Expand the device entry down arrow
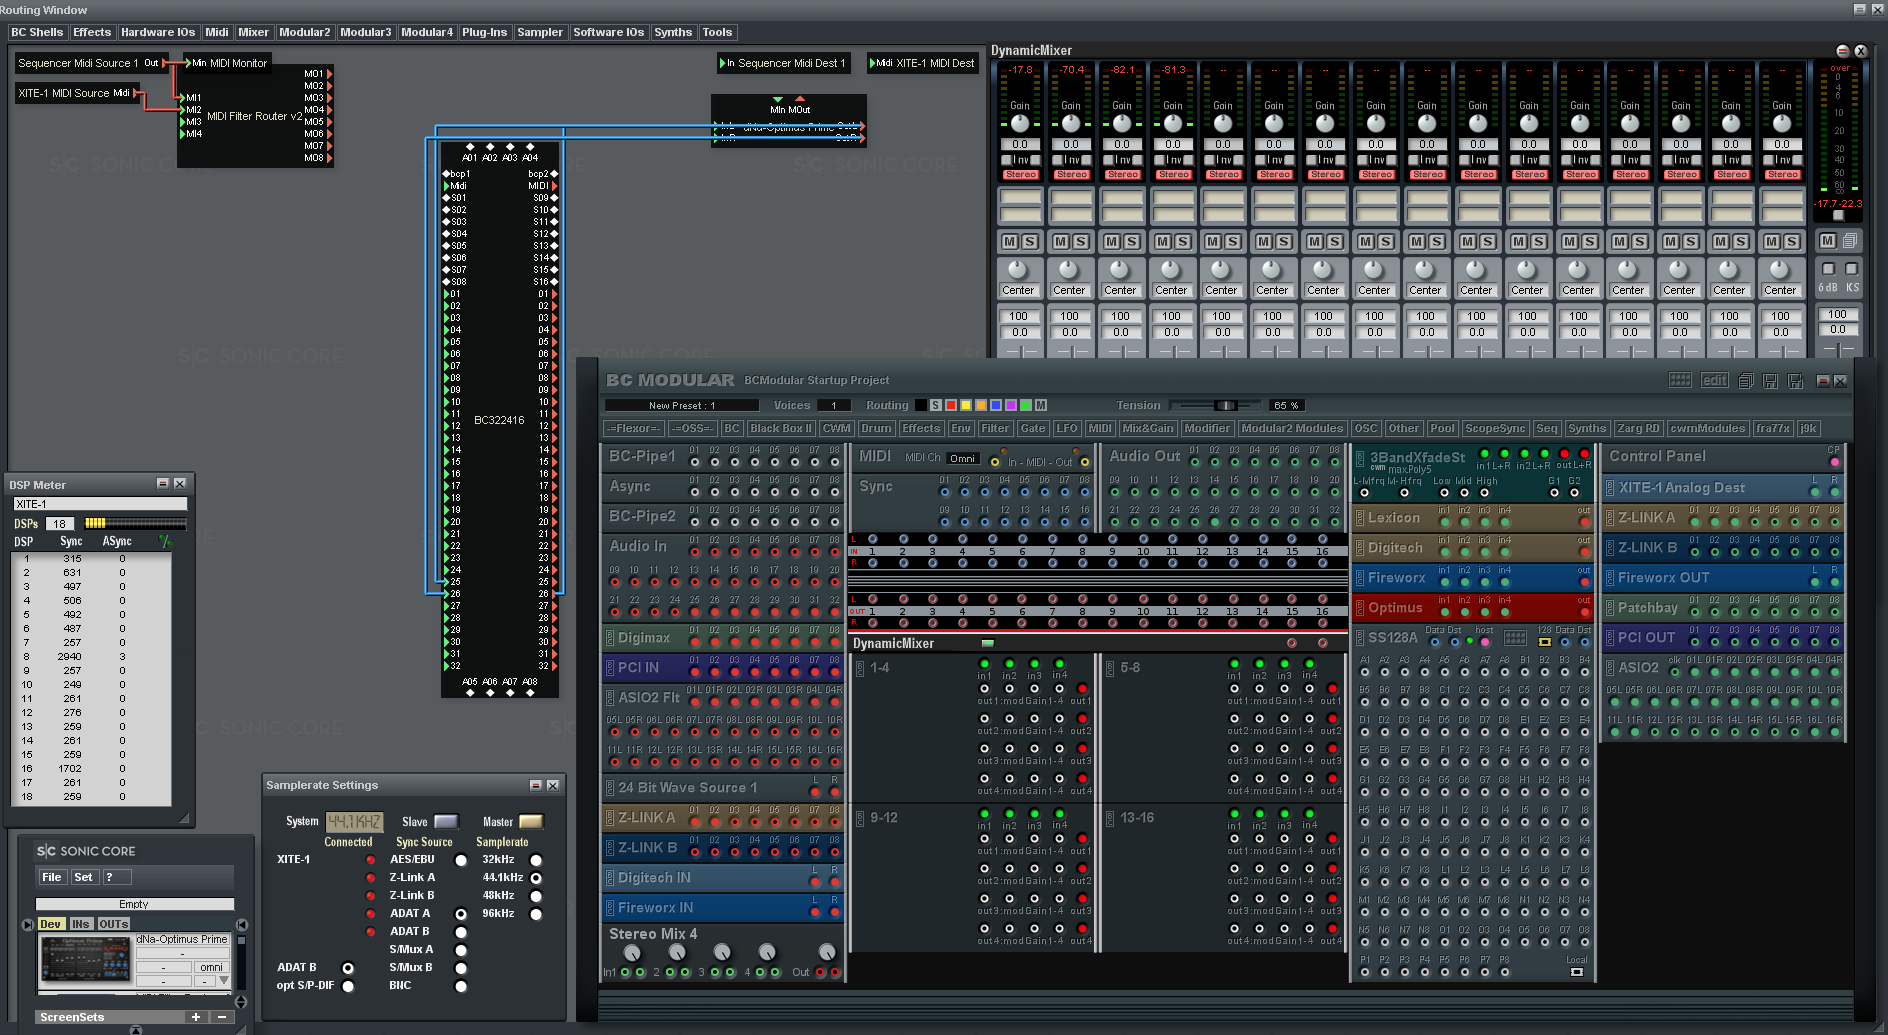 (224, 981)
